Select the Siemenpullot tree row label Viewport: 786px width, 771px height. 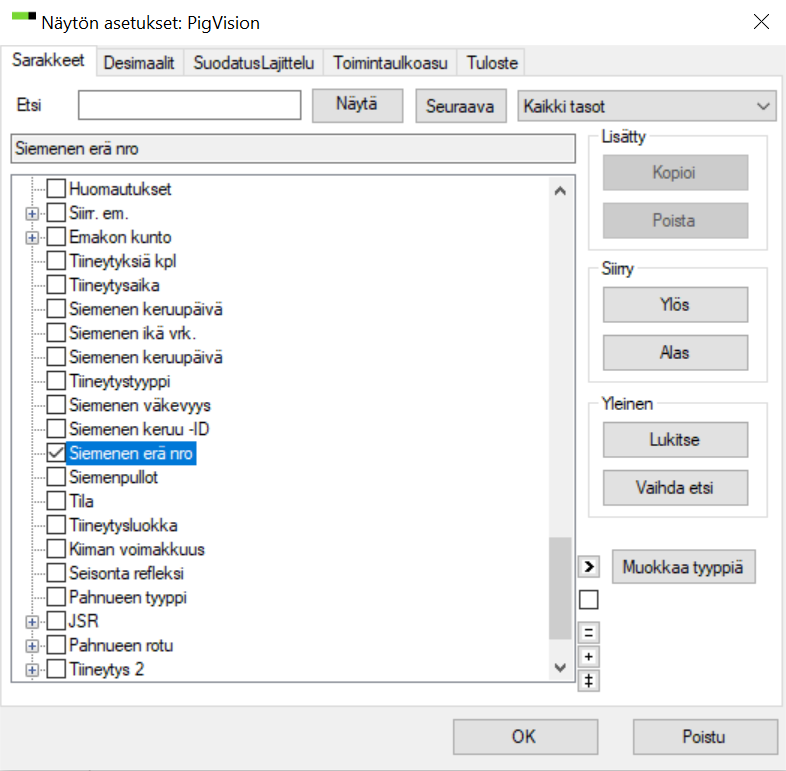pos(113,477)
